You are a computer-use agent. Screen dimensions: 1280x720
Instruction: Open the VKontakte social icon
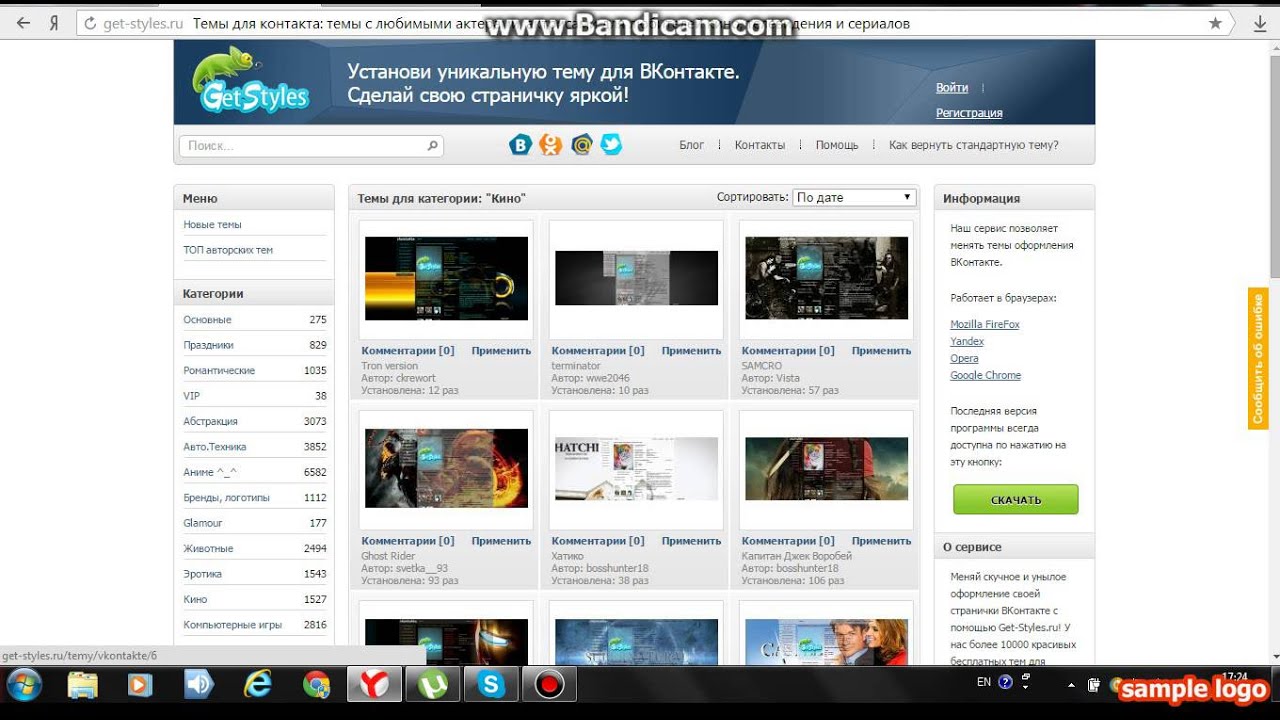(x=520, y=145)
